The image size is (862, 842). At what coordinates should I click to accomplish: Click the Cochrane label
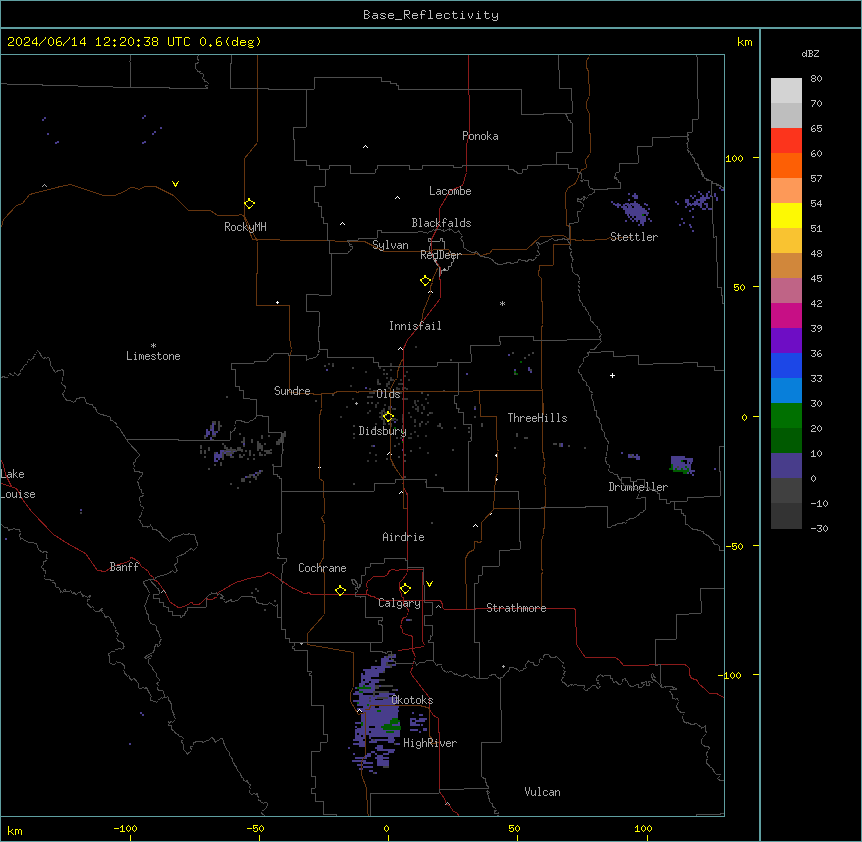tap(322, 568)
